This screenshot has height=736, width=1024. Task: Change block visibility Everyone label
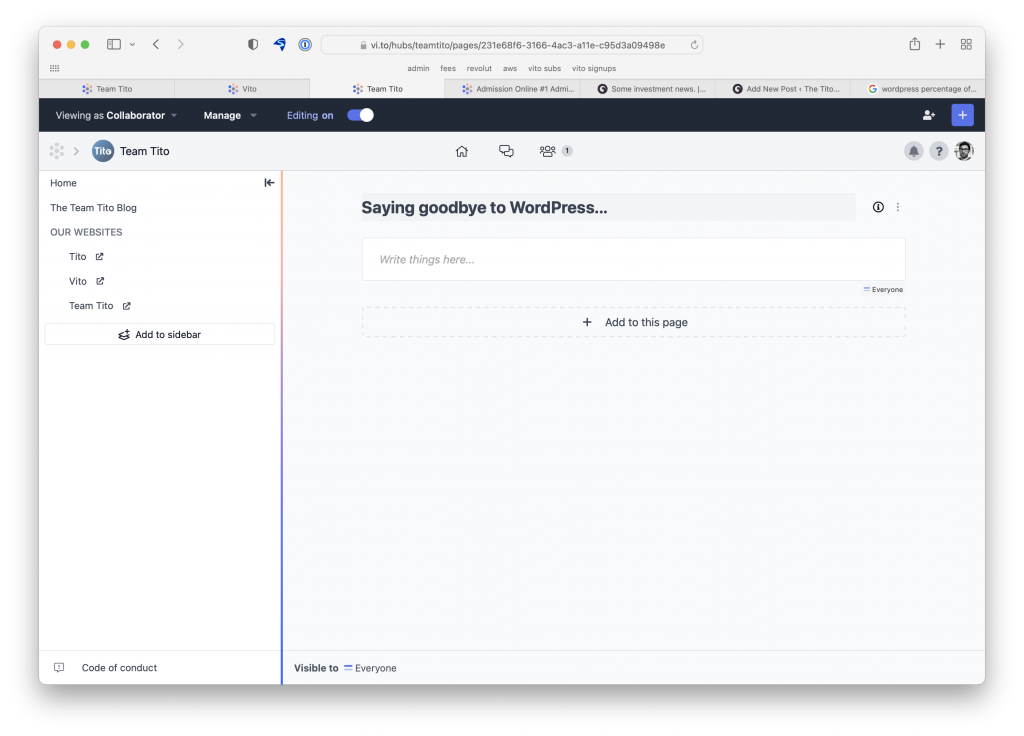coord(883,289)
